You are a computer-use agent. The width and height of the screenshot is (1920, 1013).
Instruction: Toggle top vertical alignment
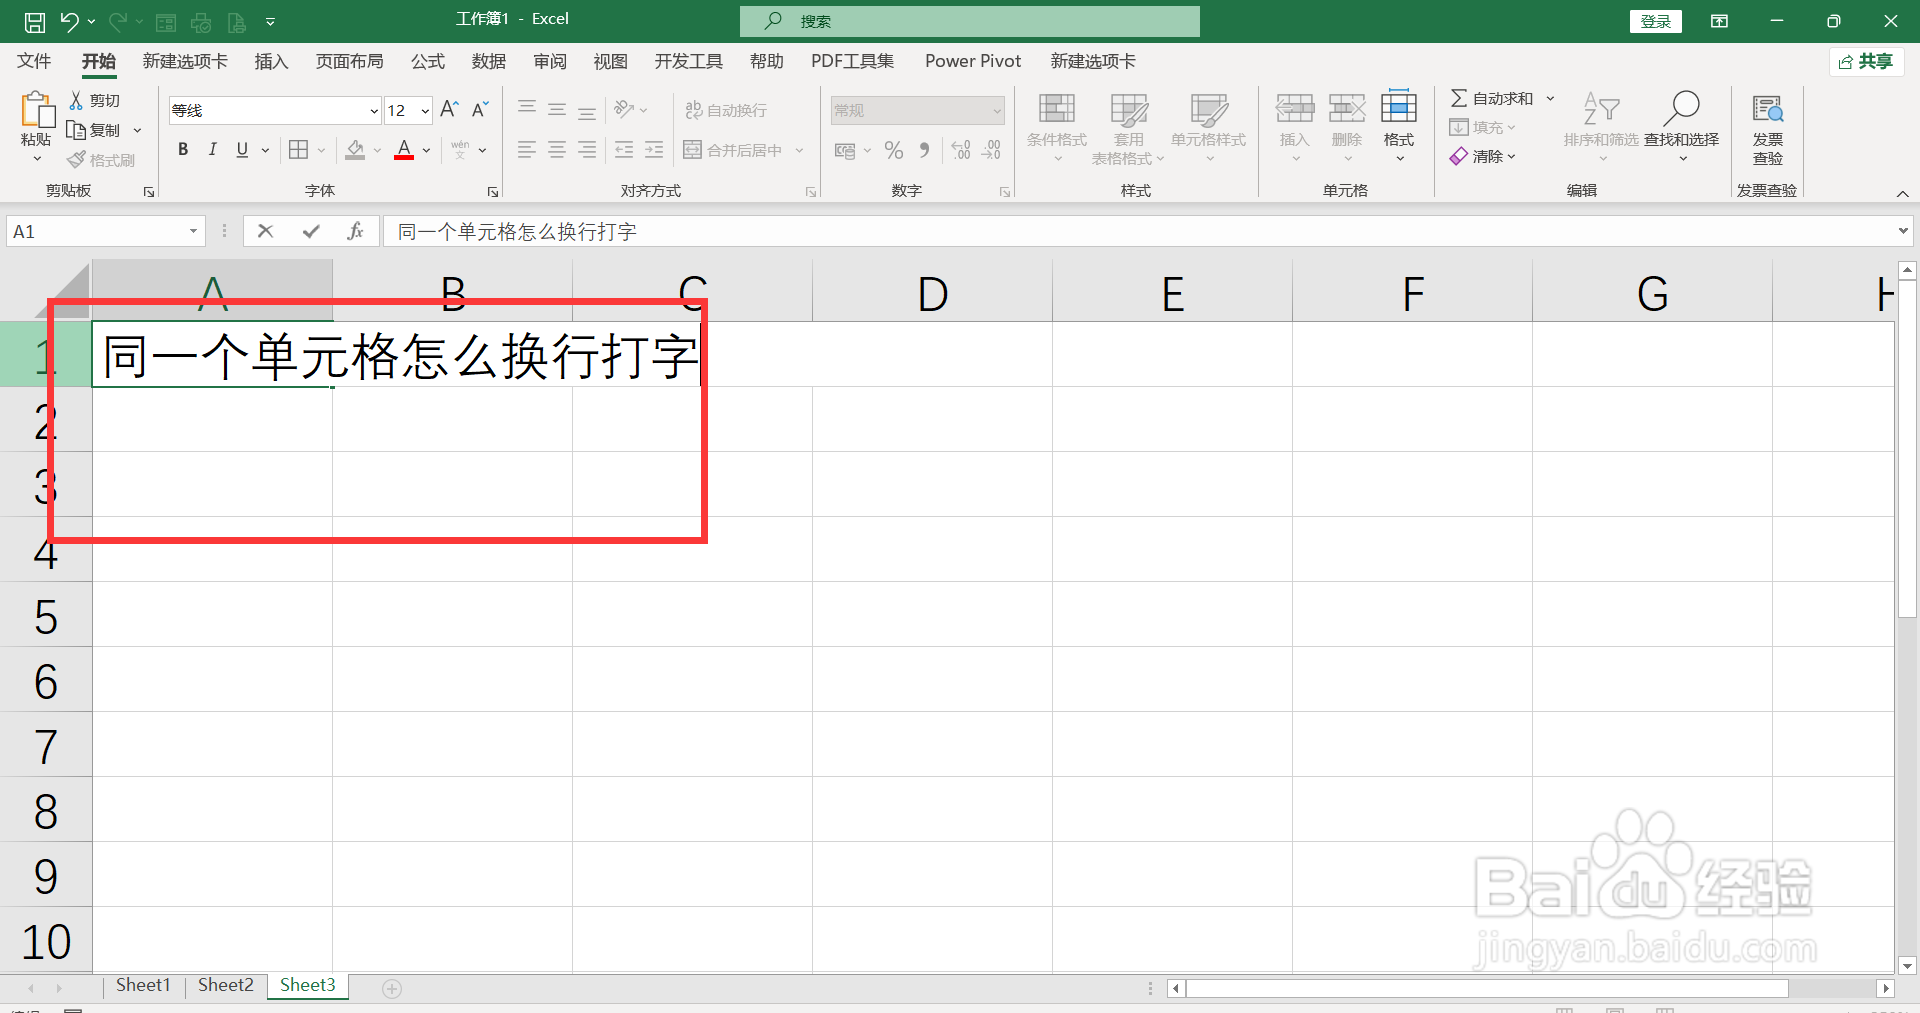(527, 109)
